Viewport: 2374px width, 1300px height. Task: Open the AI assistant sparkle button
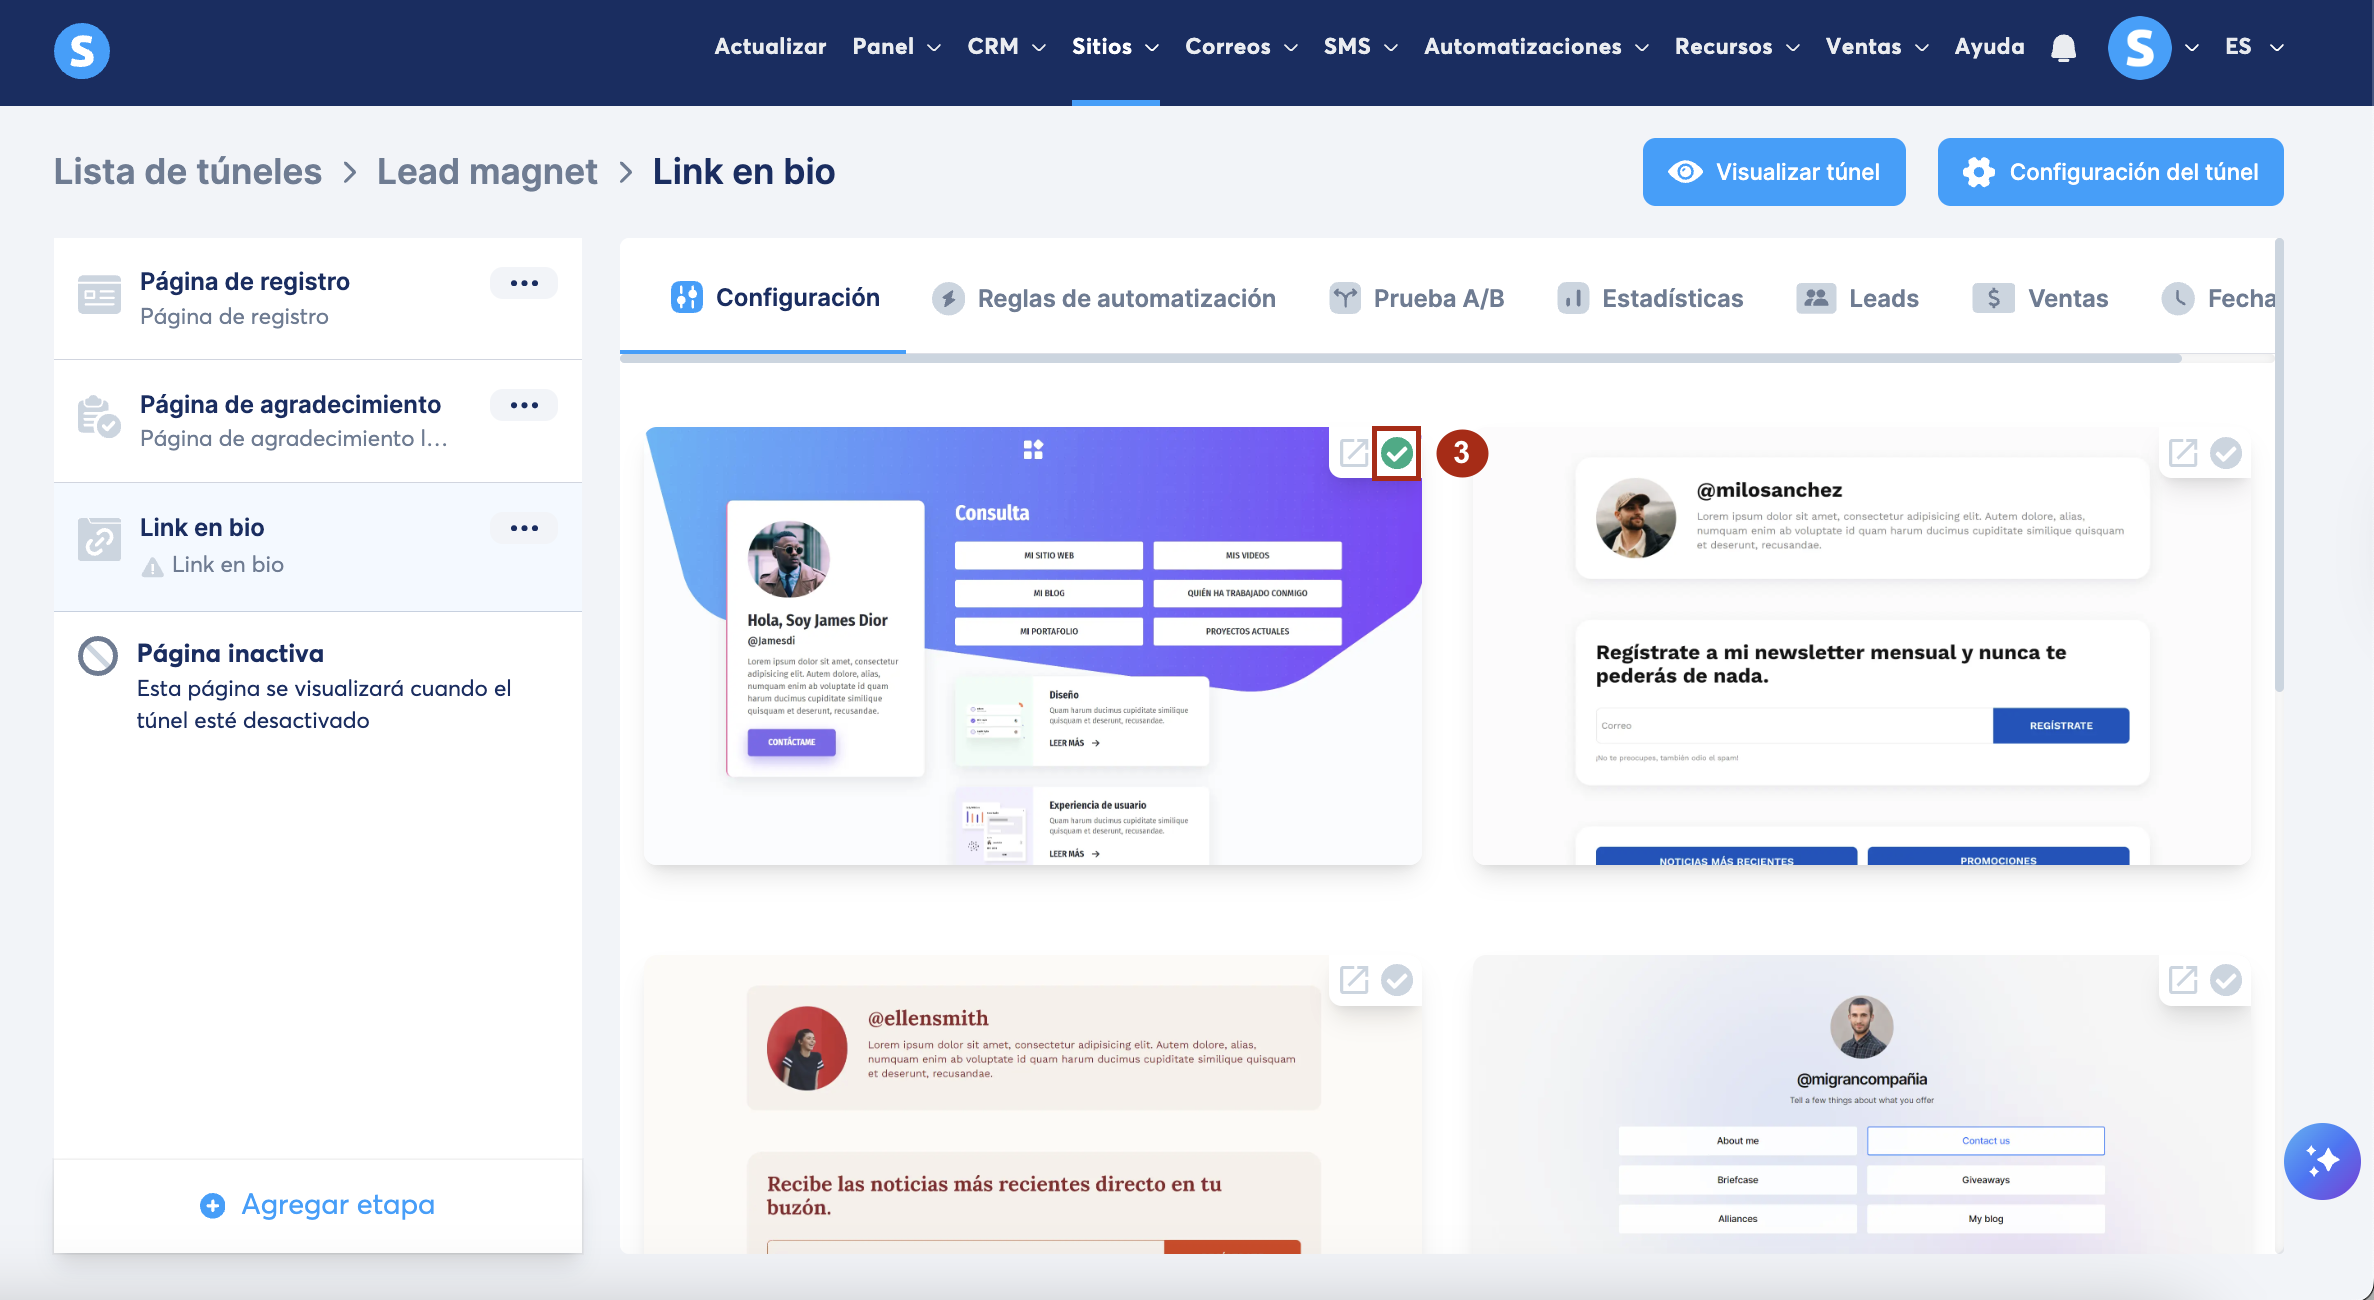2321,1161
